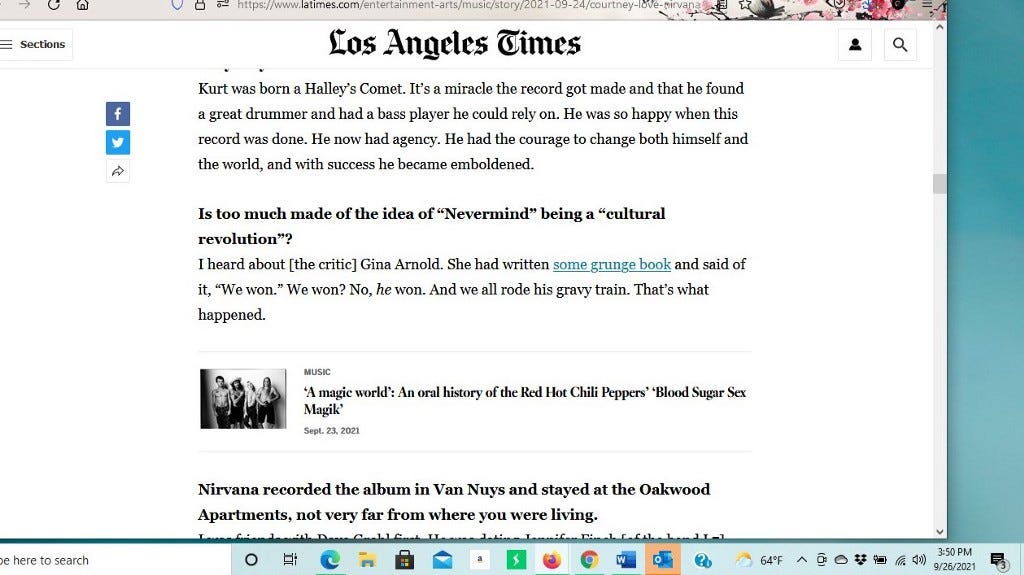Image resolution: width=1024 pixels, height=575 pixels.
Task: Follow the 'some grunge book' link
Action: tap(612, 265)
